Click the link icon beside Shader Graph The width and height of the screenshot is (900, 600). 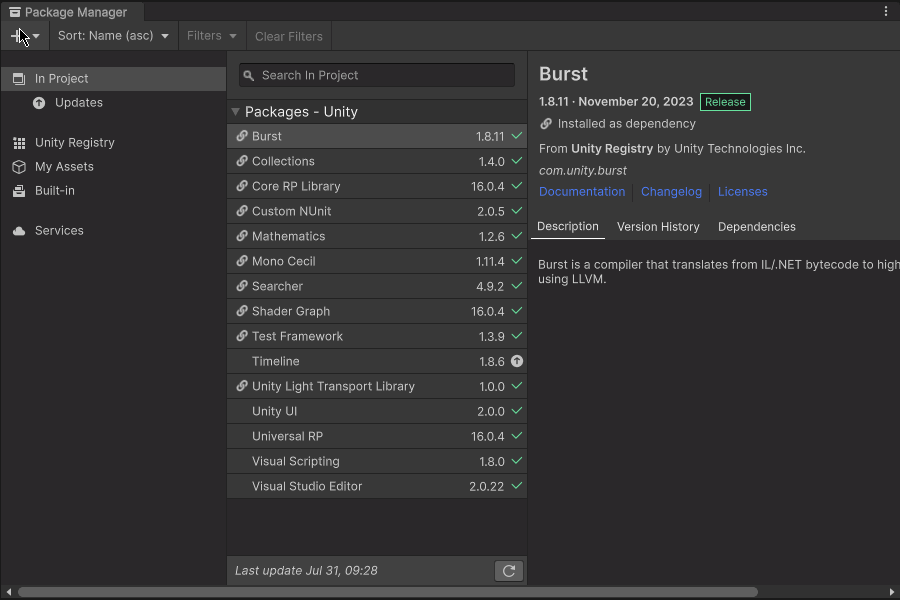click(242, 311)
